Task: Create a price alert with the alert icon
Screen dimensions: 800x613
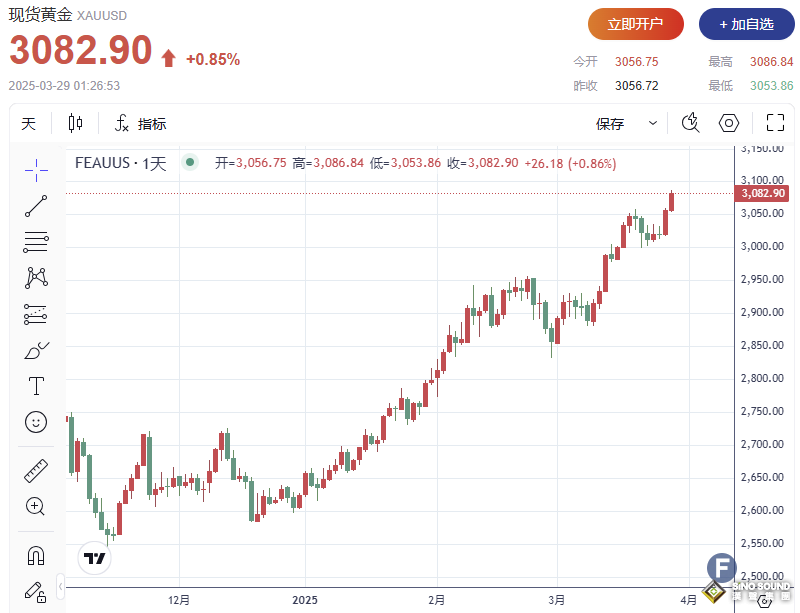Action: (690, 122)
